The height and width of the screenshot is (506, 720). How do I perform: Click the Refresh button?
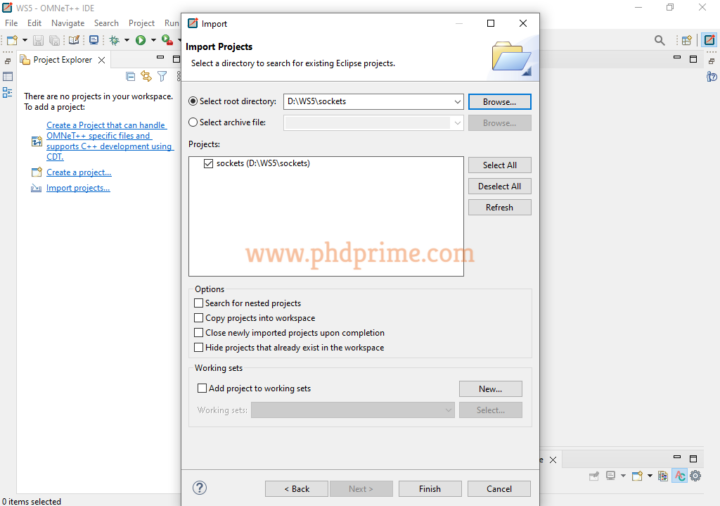pyautogui.click(x=500, y=207)
